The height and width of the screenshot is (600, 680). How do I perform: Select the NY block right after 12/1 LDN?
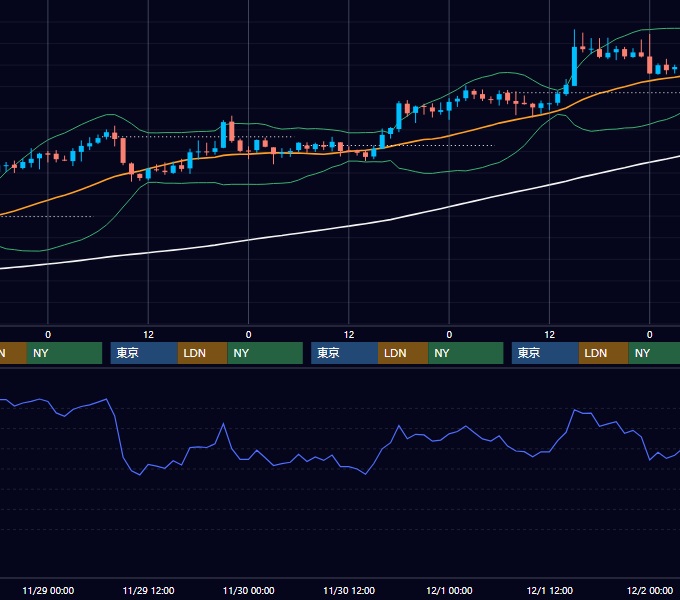click(654, 353)
